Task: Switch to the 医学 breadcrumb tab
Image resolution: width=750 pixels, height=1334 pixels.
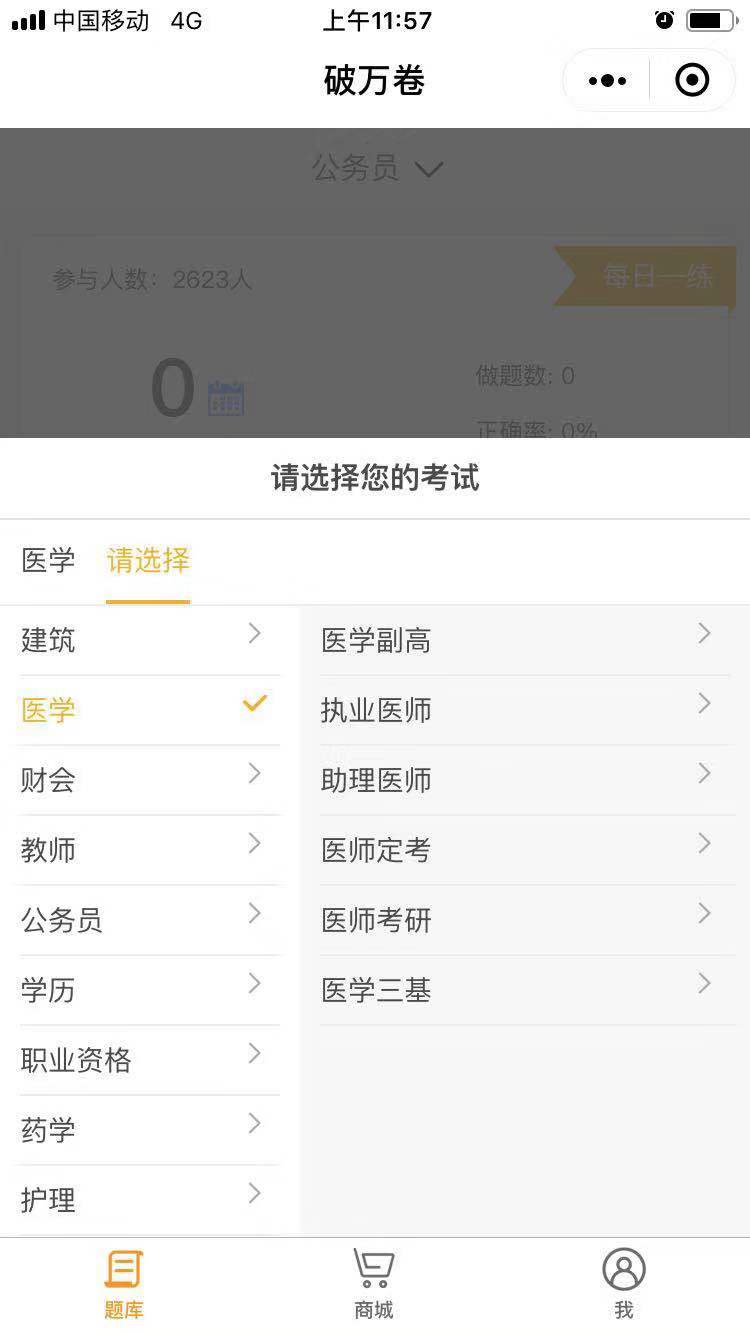Action: [x=48, y=560]
